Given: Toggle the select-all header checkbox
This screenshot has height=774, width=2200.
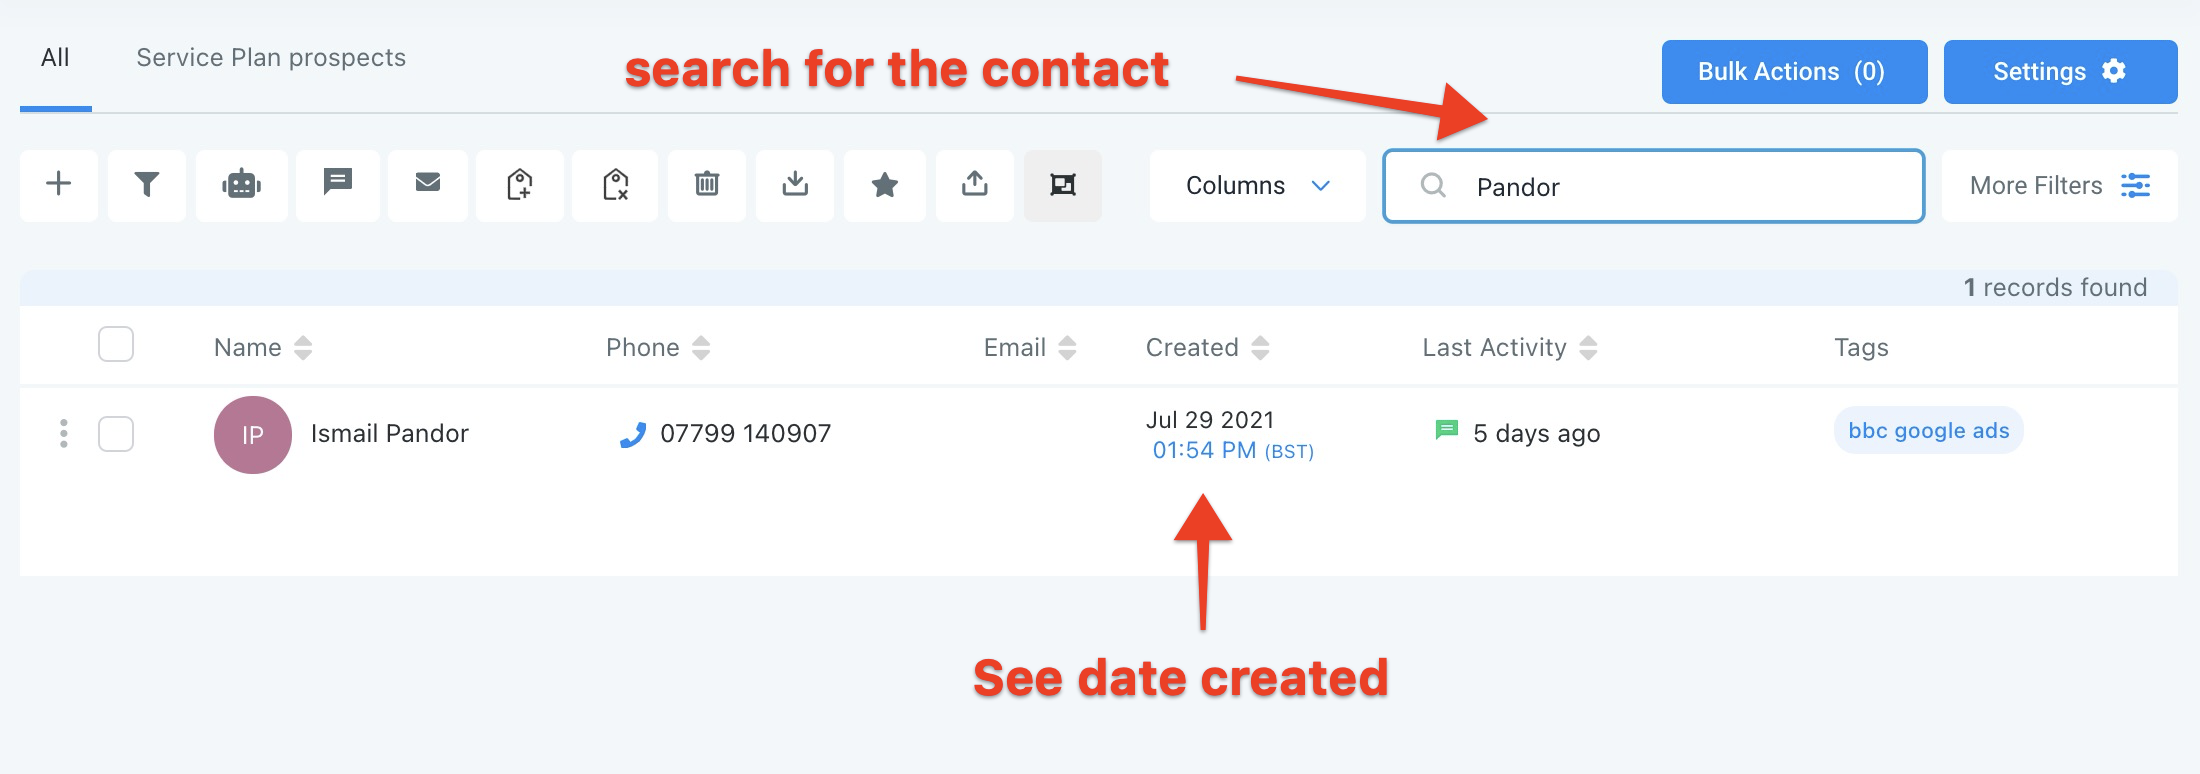Looking at the screenshot, I should click(116, 345).
